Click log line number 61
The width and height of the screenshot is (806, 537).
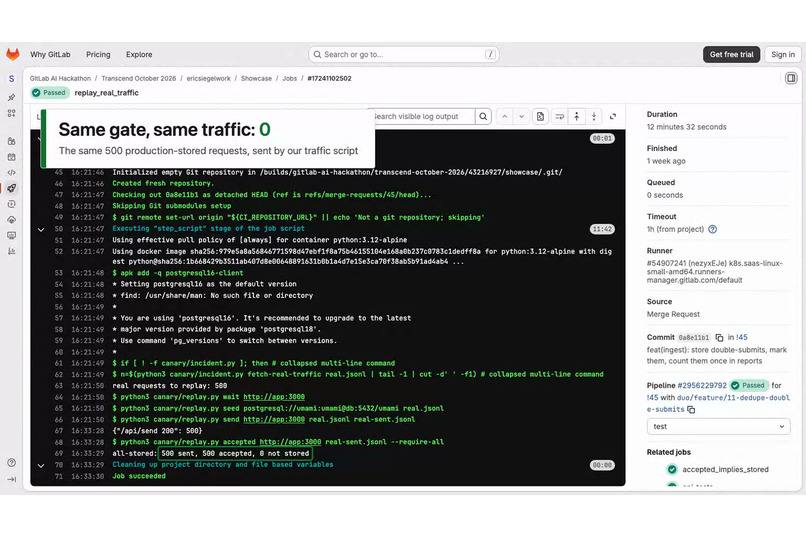[59, 363]
